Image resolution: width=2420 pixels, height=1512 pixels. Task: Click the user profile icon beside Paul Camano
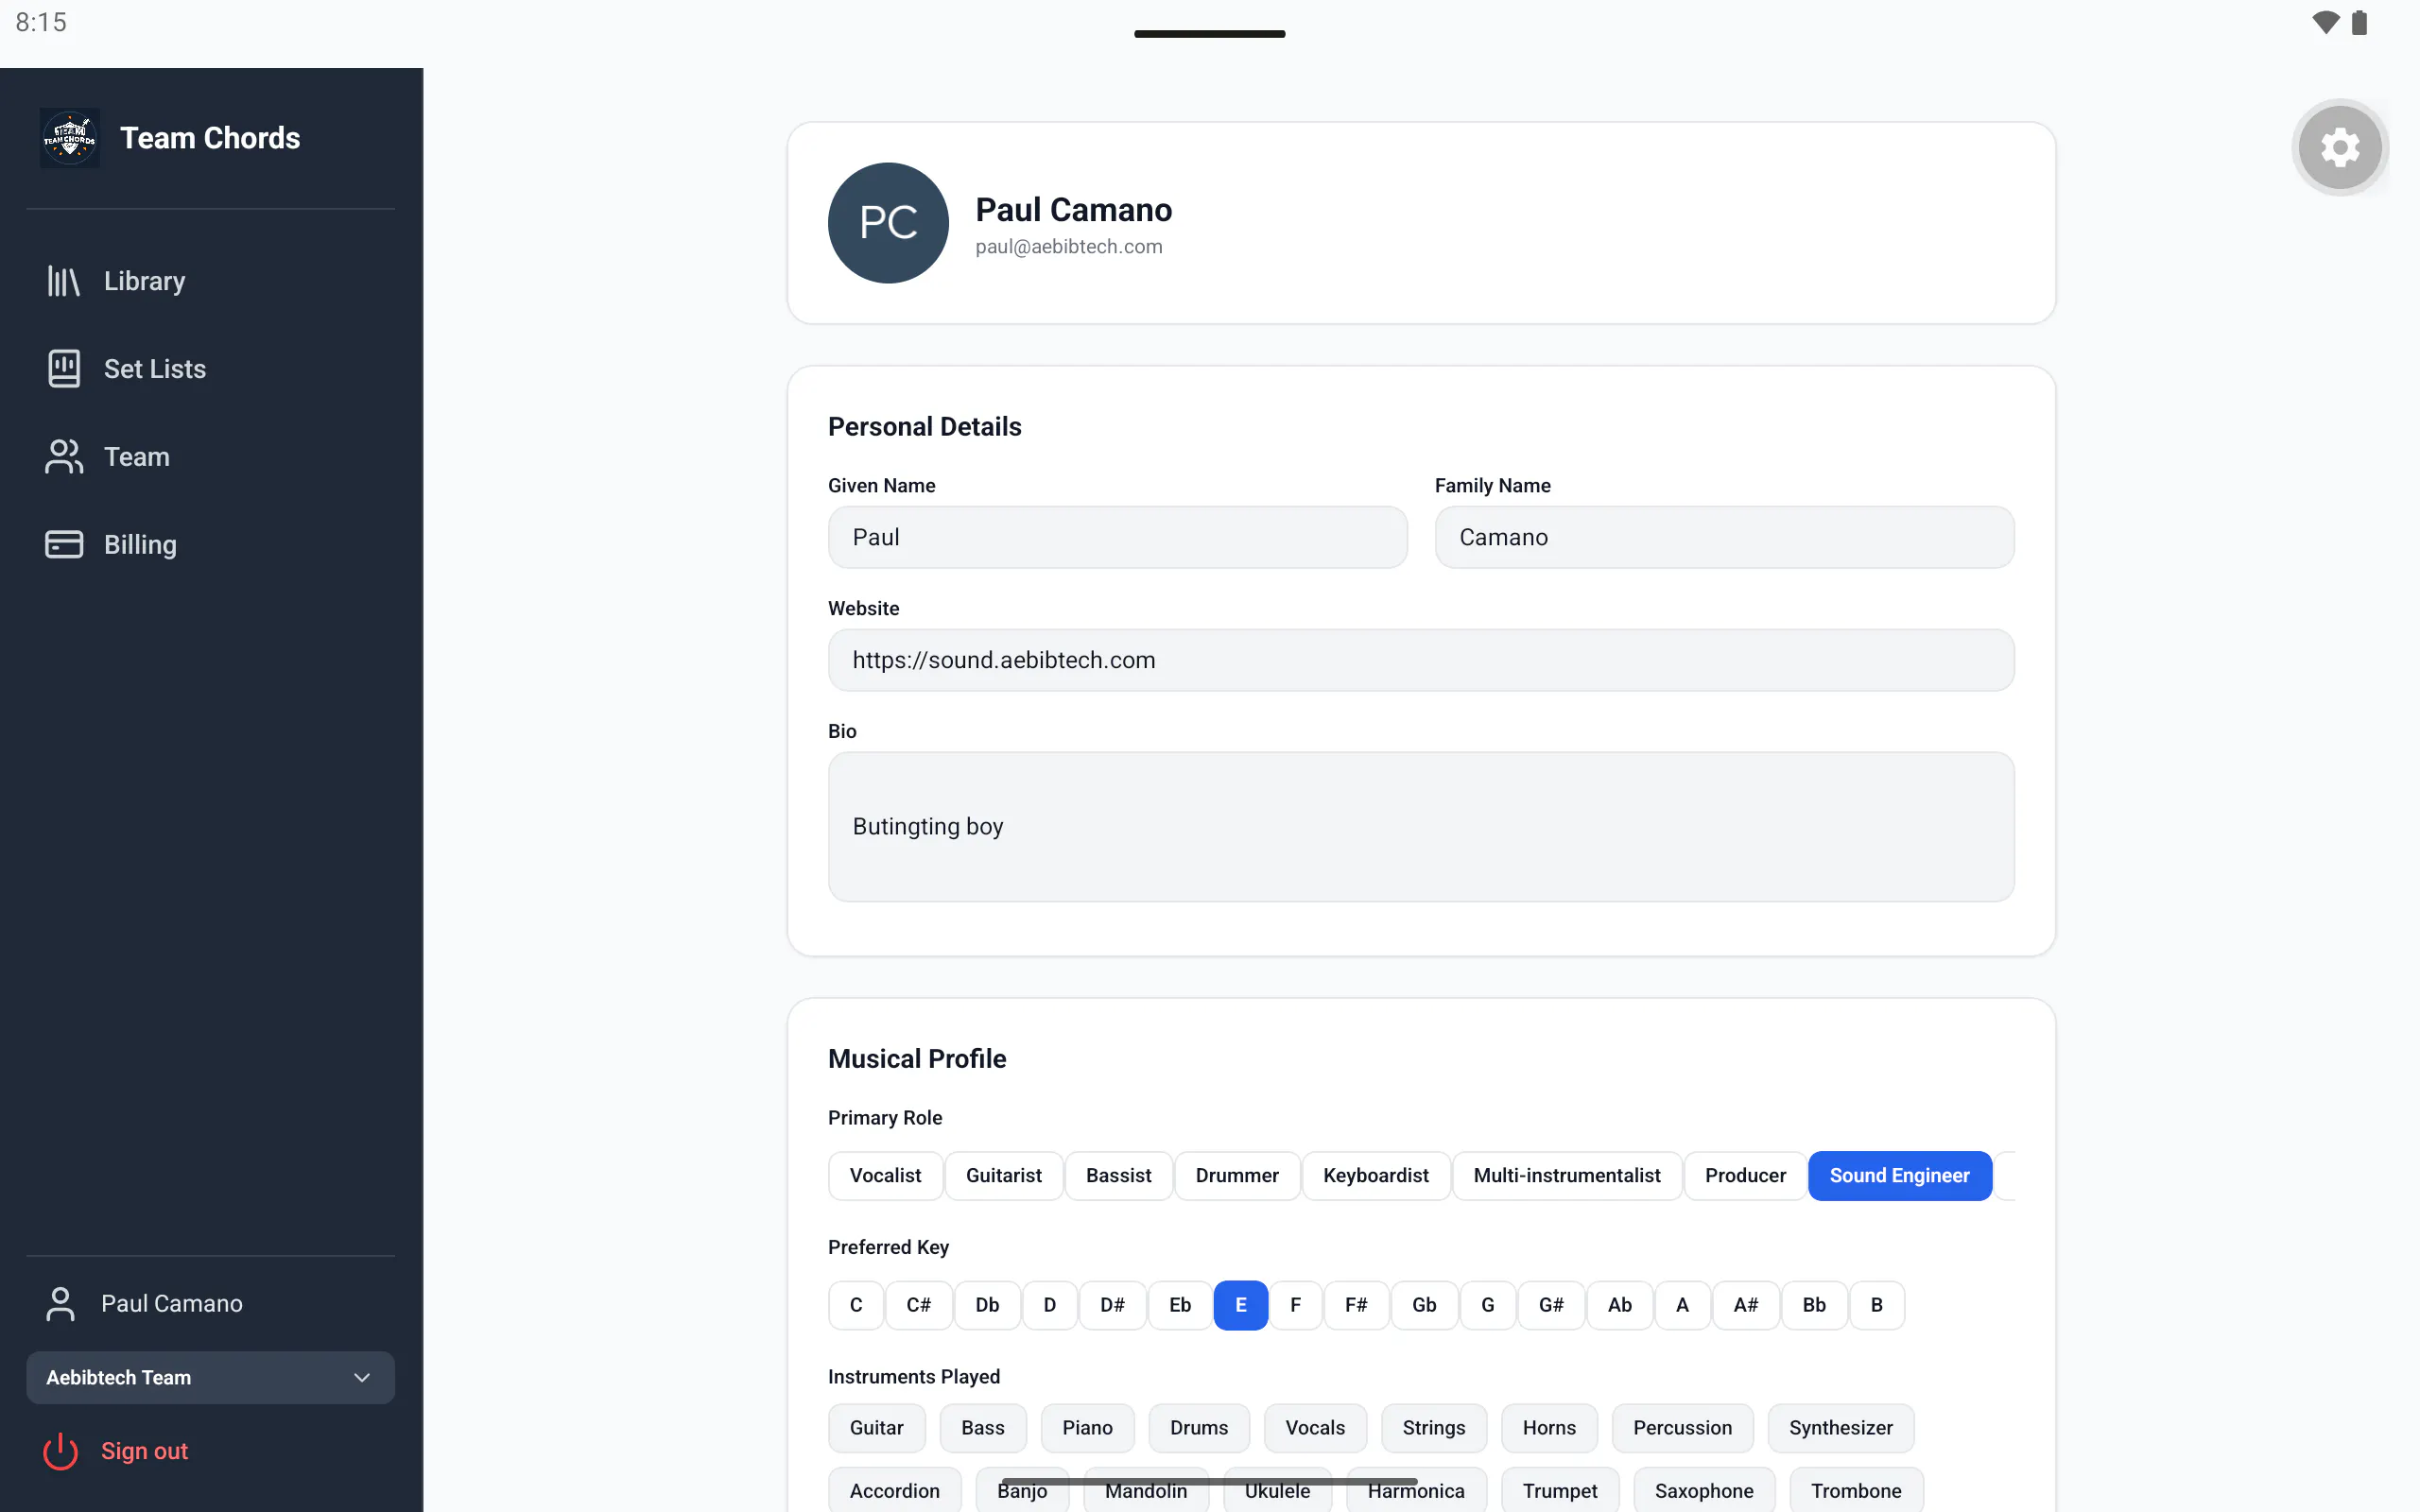(x=61, y=1304)
